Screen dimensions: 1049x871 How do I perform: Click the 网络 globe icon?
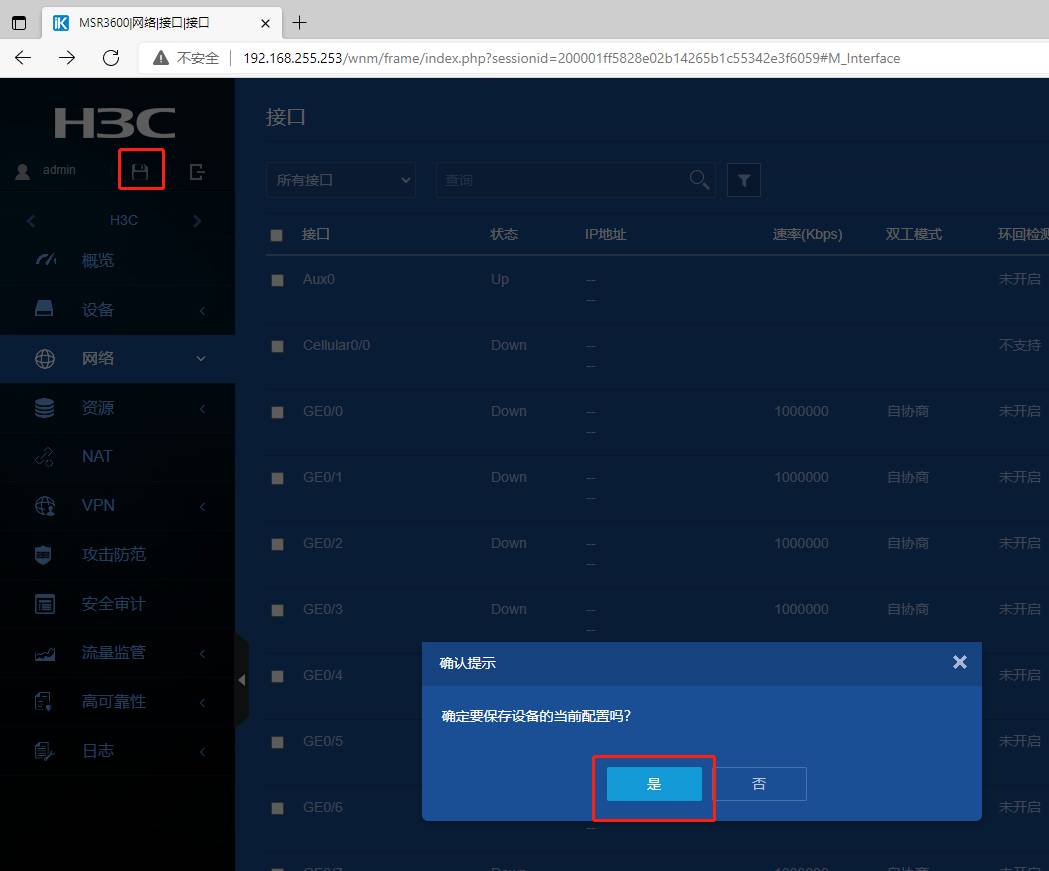point(45,359)
